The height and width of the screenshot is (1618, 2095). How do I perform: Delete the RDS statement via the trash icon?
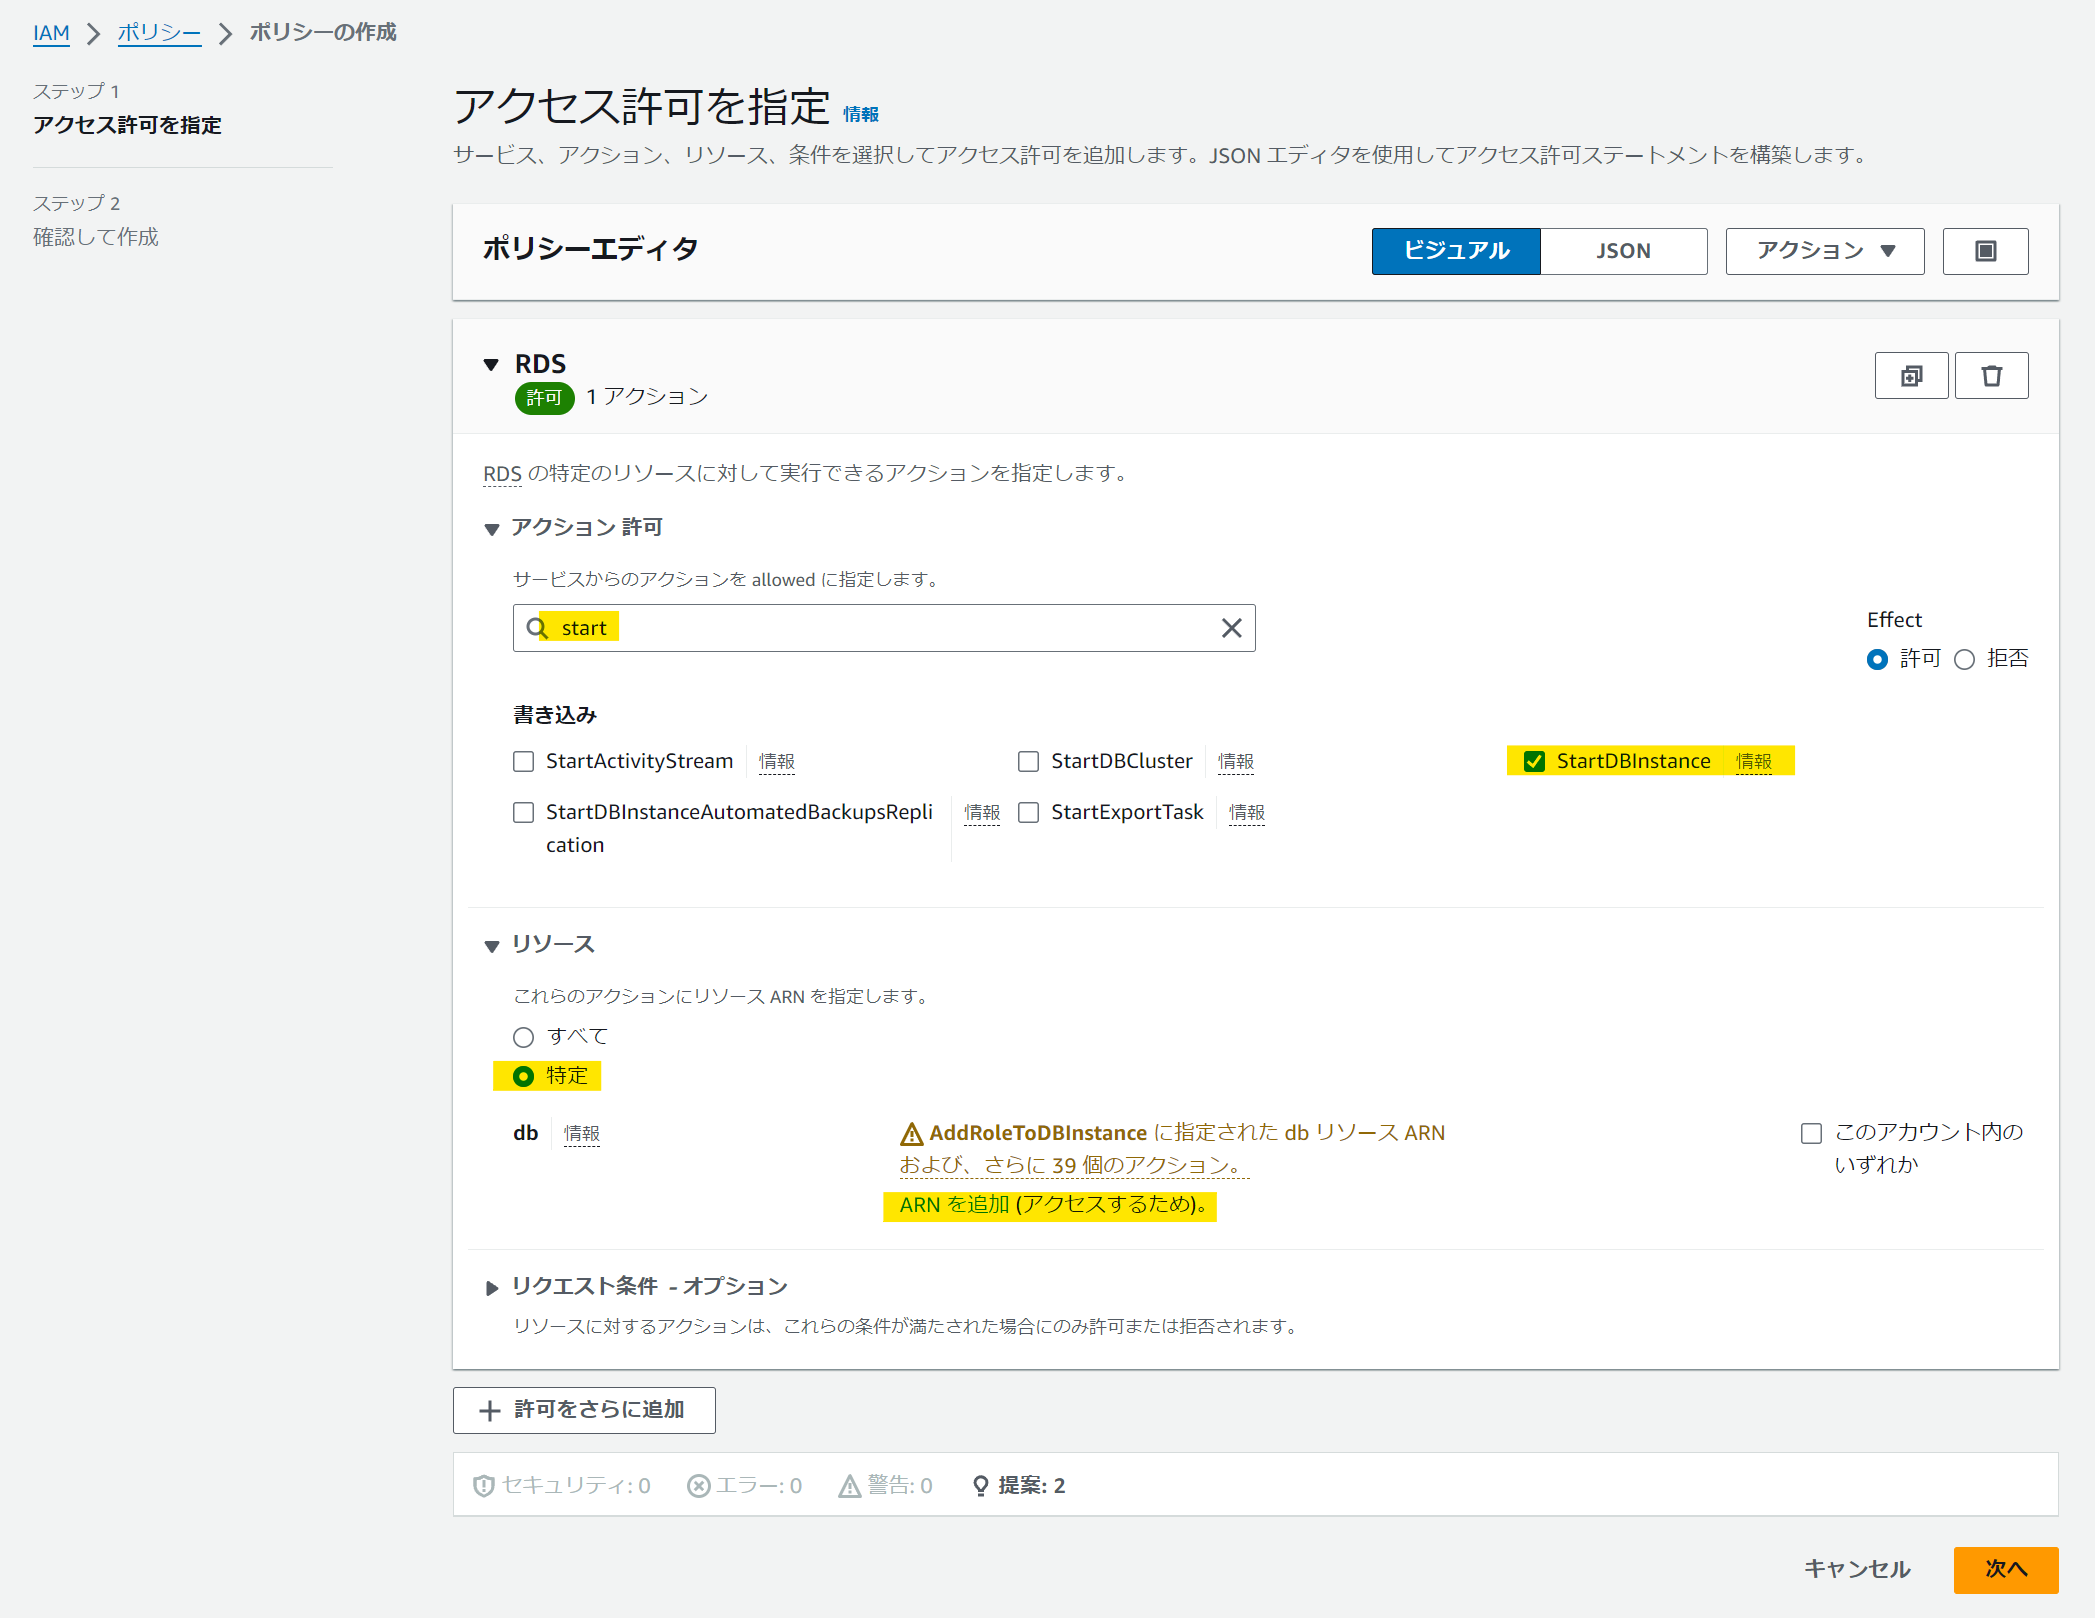point(1991,375)
